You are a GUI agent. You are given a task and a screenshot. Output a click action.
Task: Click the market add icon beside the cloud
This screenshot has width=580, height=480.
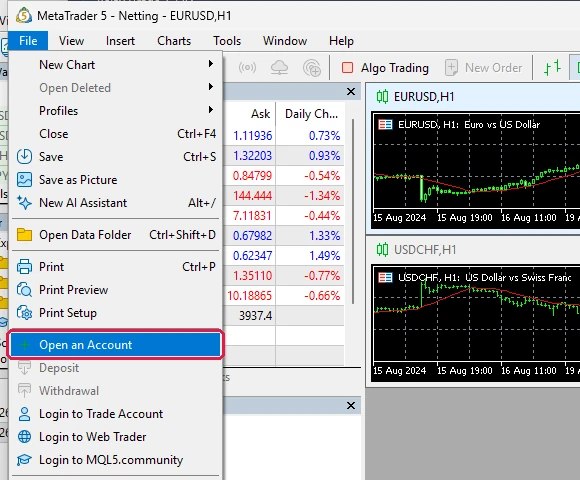[x=312, y=68]
